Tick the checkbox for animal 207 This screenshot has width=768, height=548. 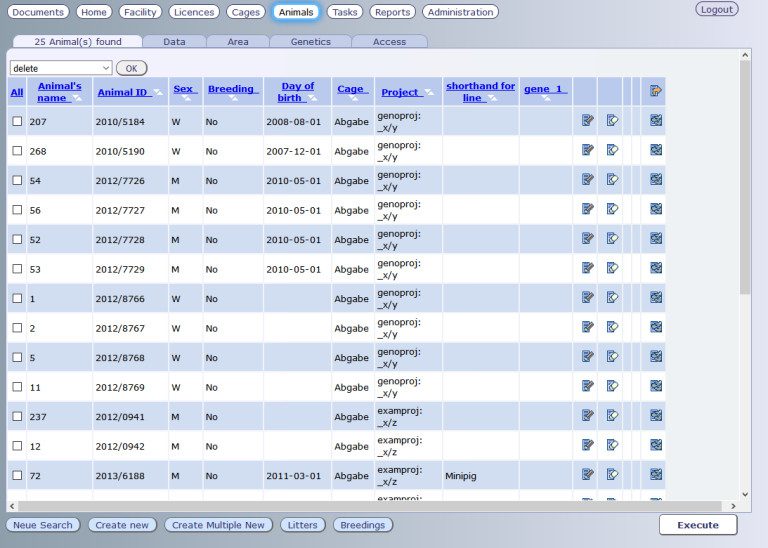pos(17,121)
